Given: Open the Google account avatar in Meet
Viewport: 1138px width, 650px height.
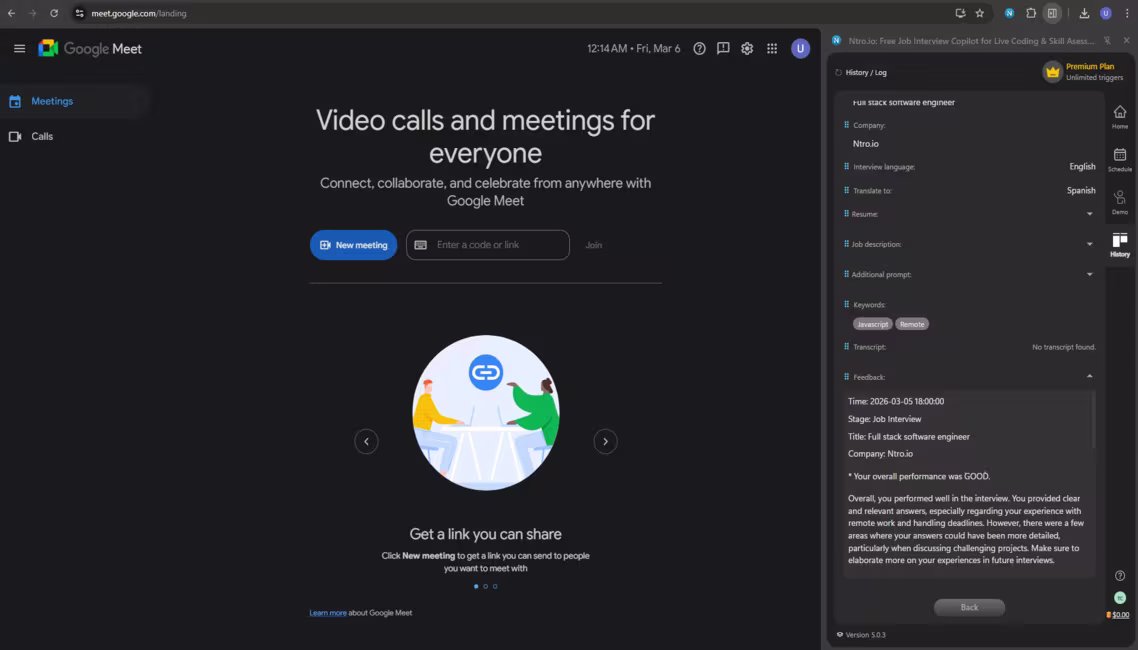Looking at the screenshot, I should tap(801, 49).
